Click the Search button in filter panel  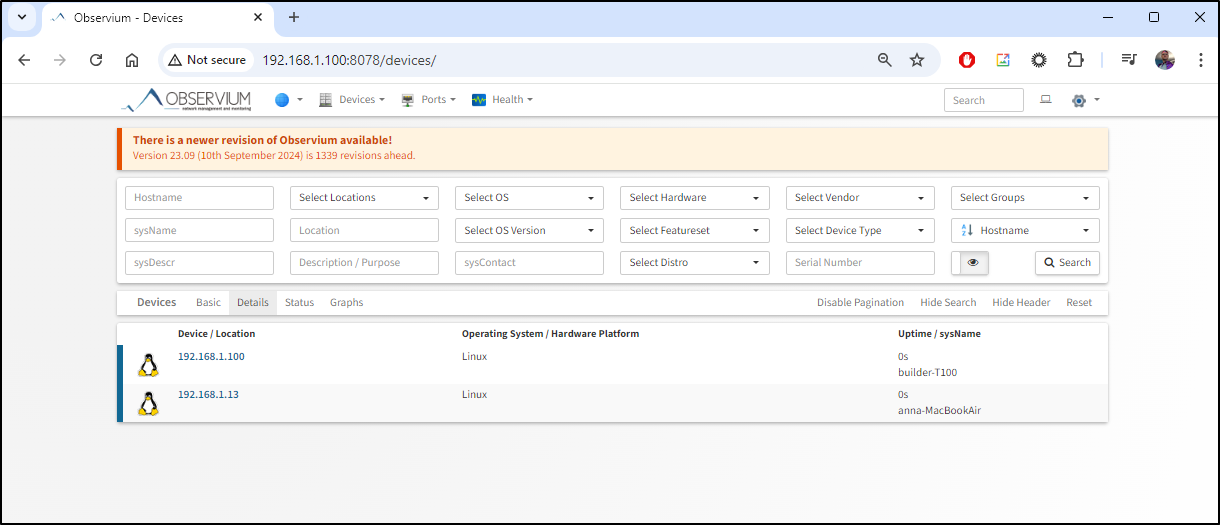(1067, 262)
